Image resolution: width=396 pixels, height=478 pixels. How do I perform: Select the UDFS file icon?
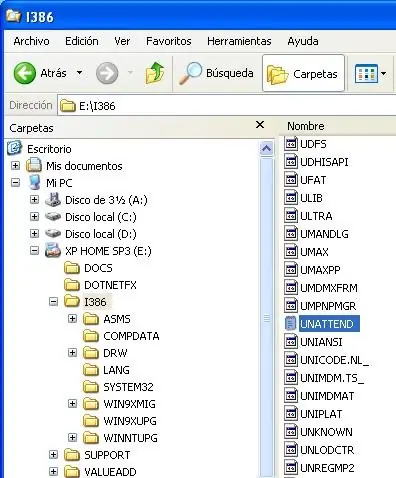click(x=291, y=144)
